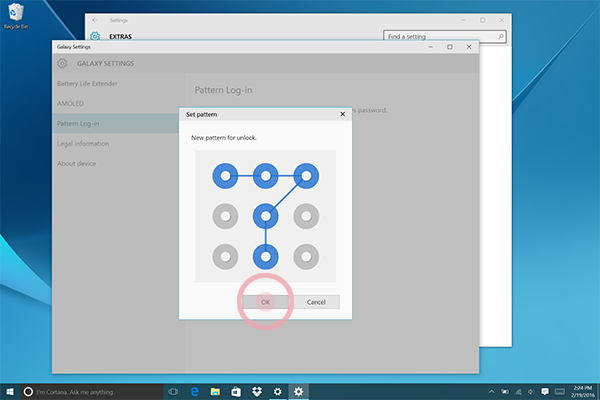Click the battery tray icon
The image size is (600, 400).
point(505,392)
